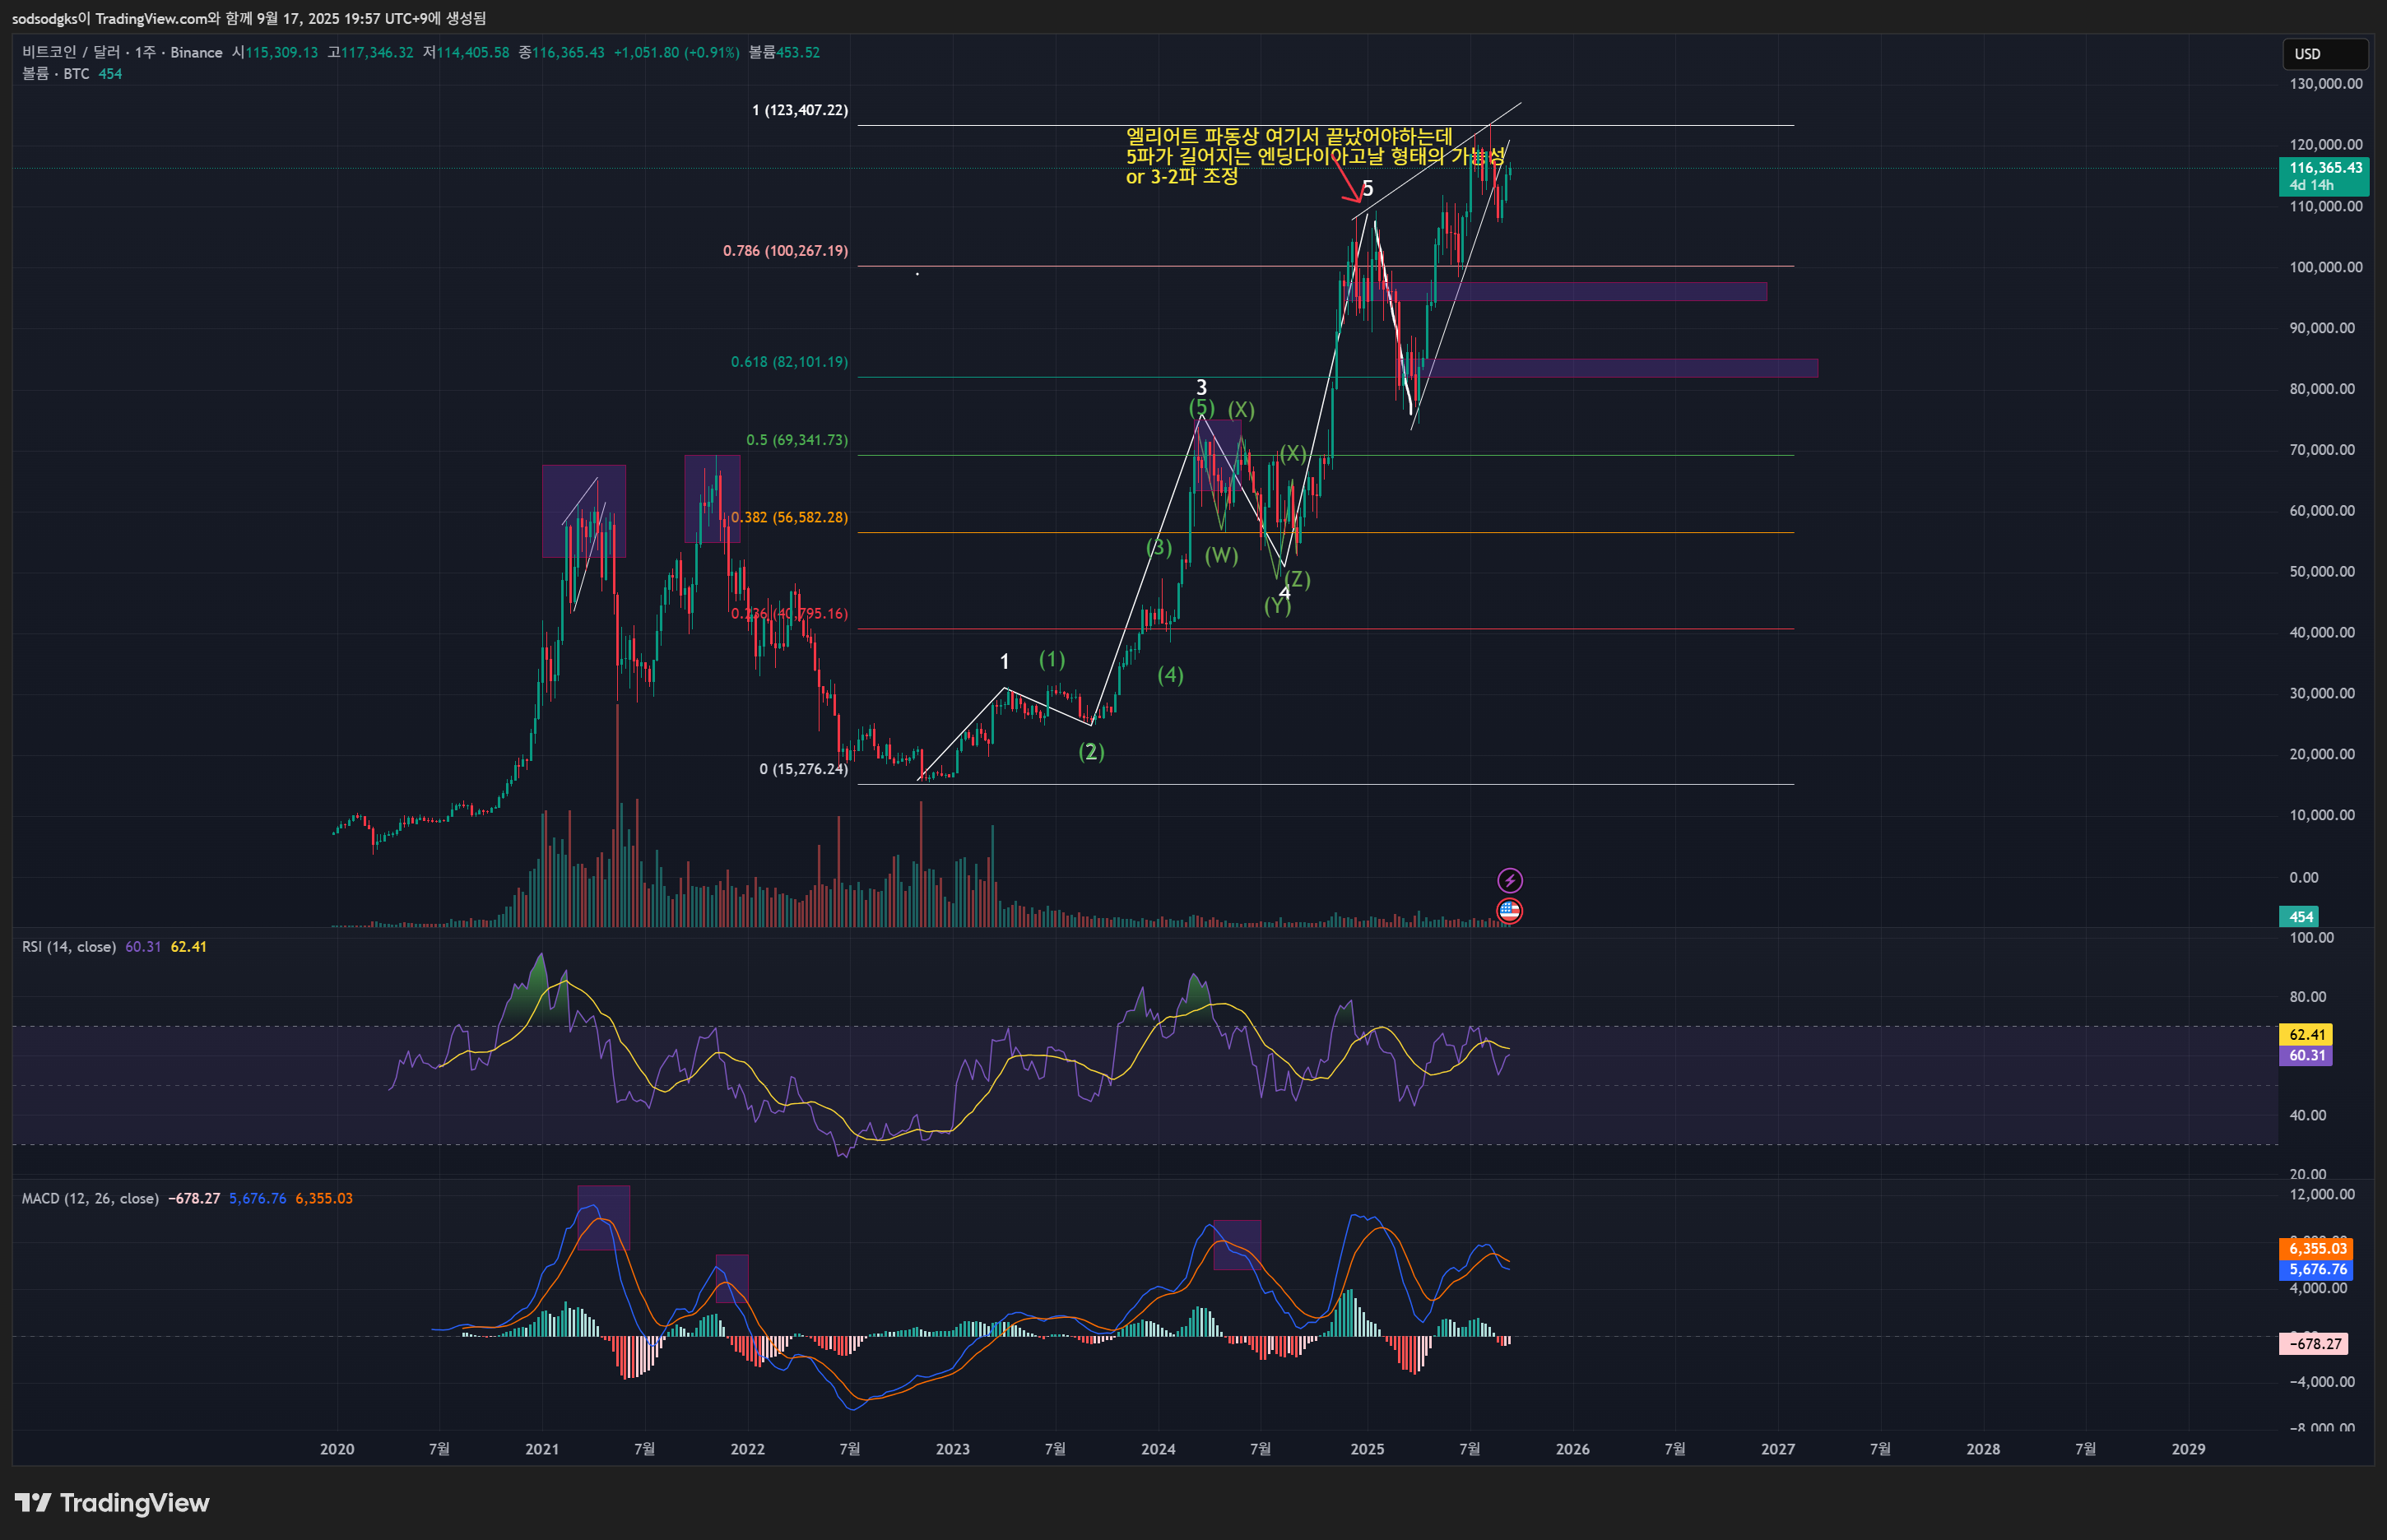Click the white wave label 5 near the red arrow
Image resolution: width=2387 pixels, height=1540 pixels.
1367,188
